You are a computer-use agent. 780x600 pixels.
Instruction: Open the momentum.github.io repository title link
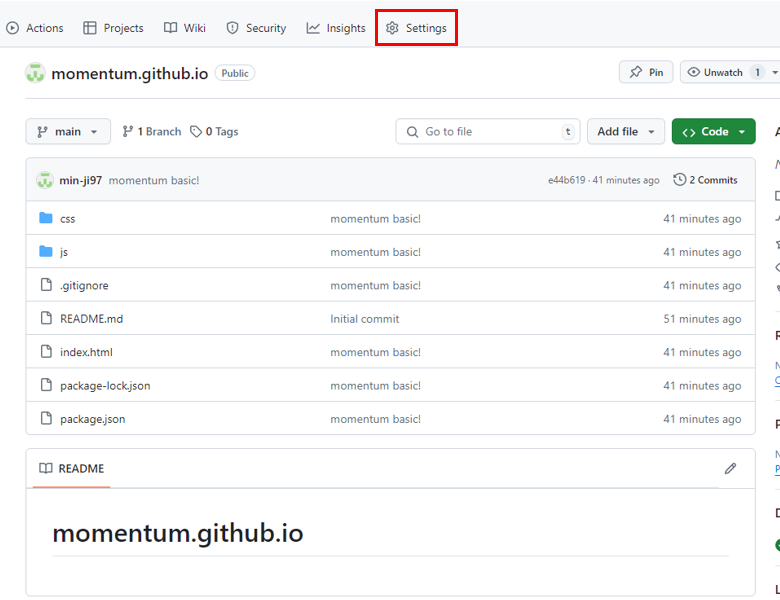click(x=129, y=74)
